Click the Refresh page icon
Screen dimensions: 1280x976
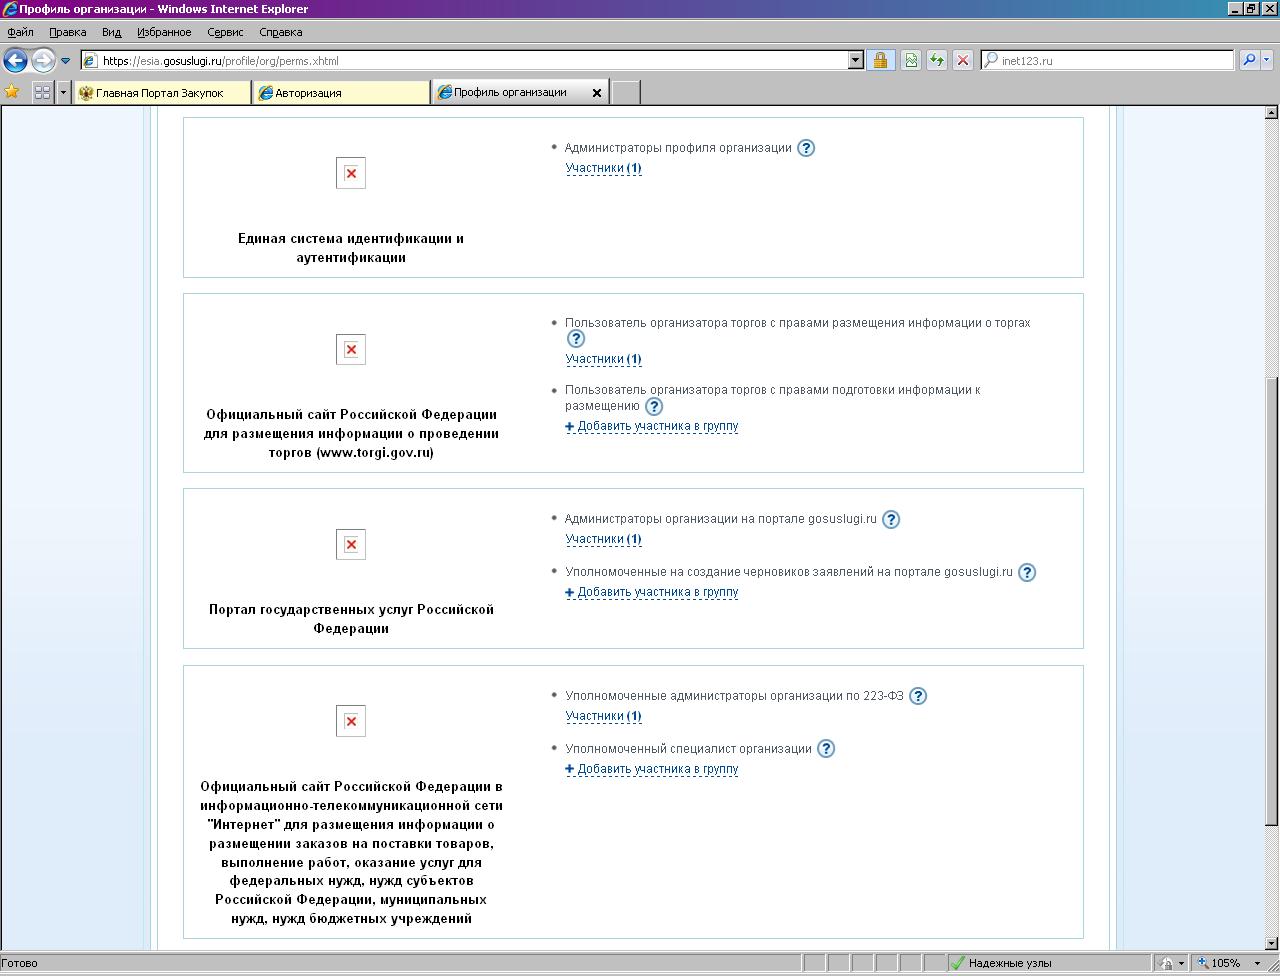coord(937,60)
